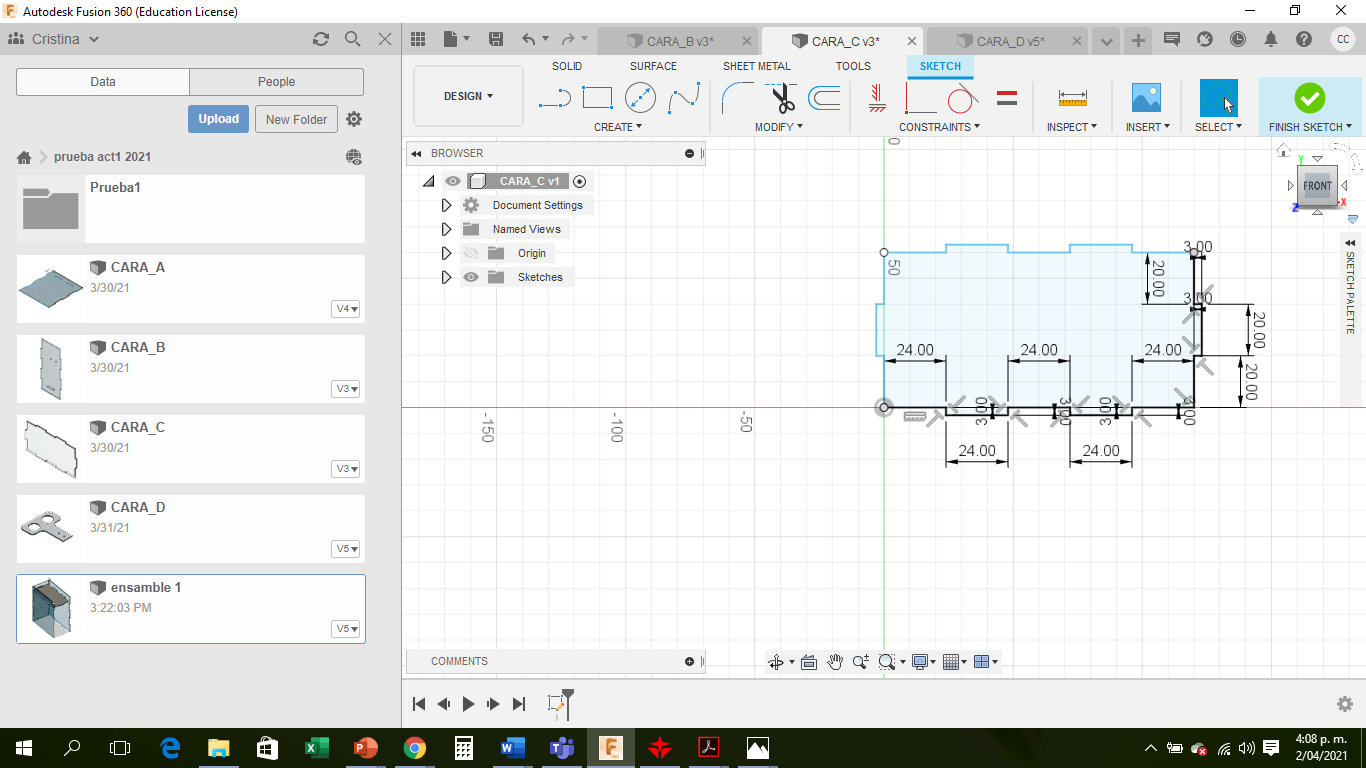The width and height of the screenshot is (1366, 768).
Task: Click the Upload button
Action: tap(218, 119)
